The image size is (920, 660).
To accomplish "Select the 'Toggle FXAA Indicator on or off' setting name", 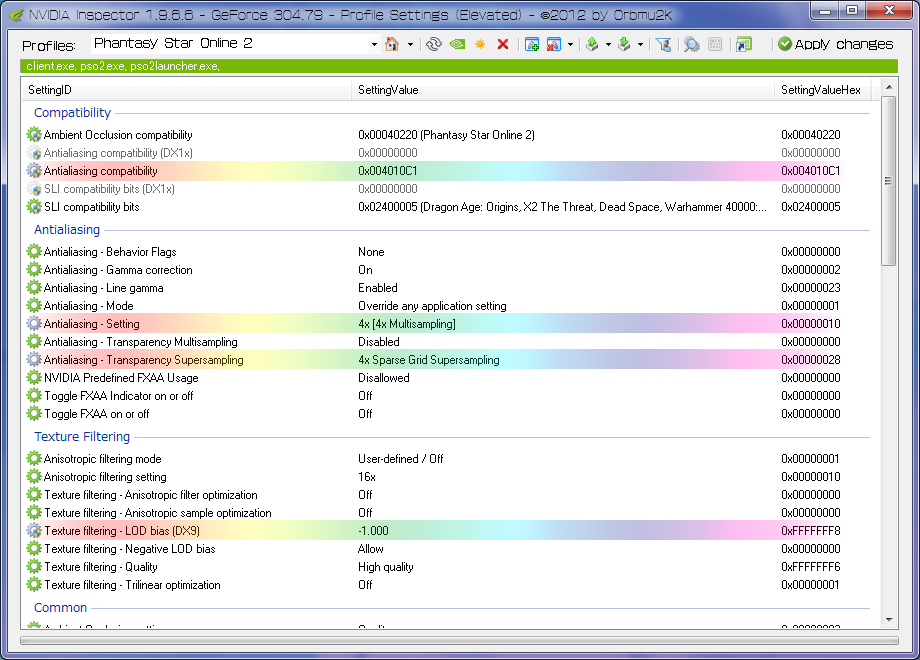I will point(119,396).
